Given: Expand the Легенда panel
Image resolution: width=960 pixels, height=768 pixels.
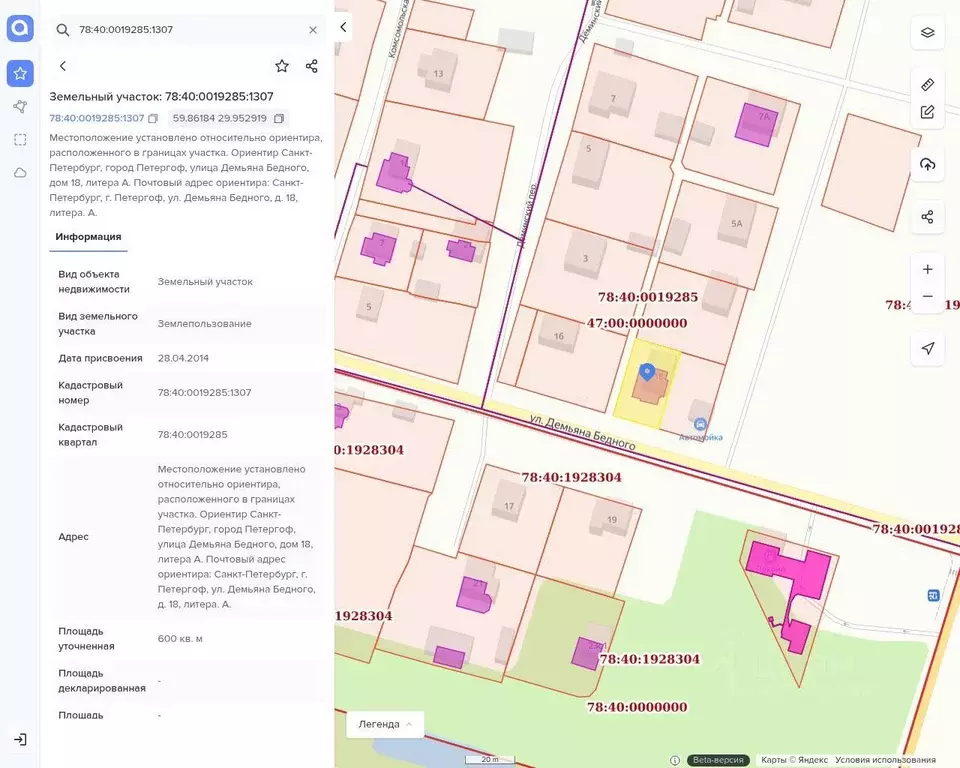Looking at the screenshot, I should [384, 724].
